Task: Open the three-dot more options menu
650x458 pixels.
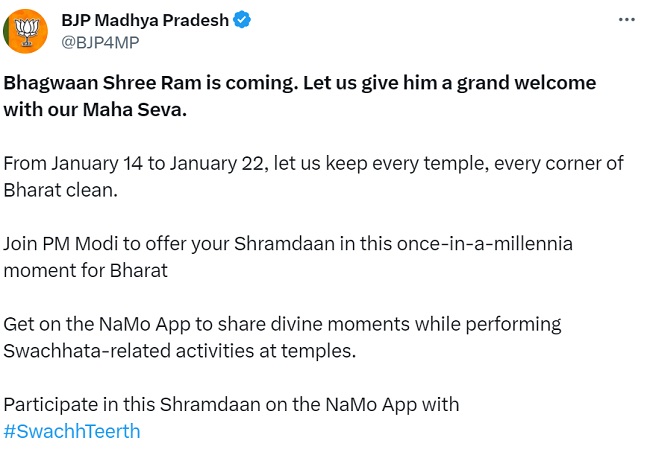Action: [x=627, y=19]
